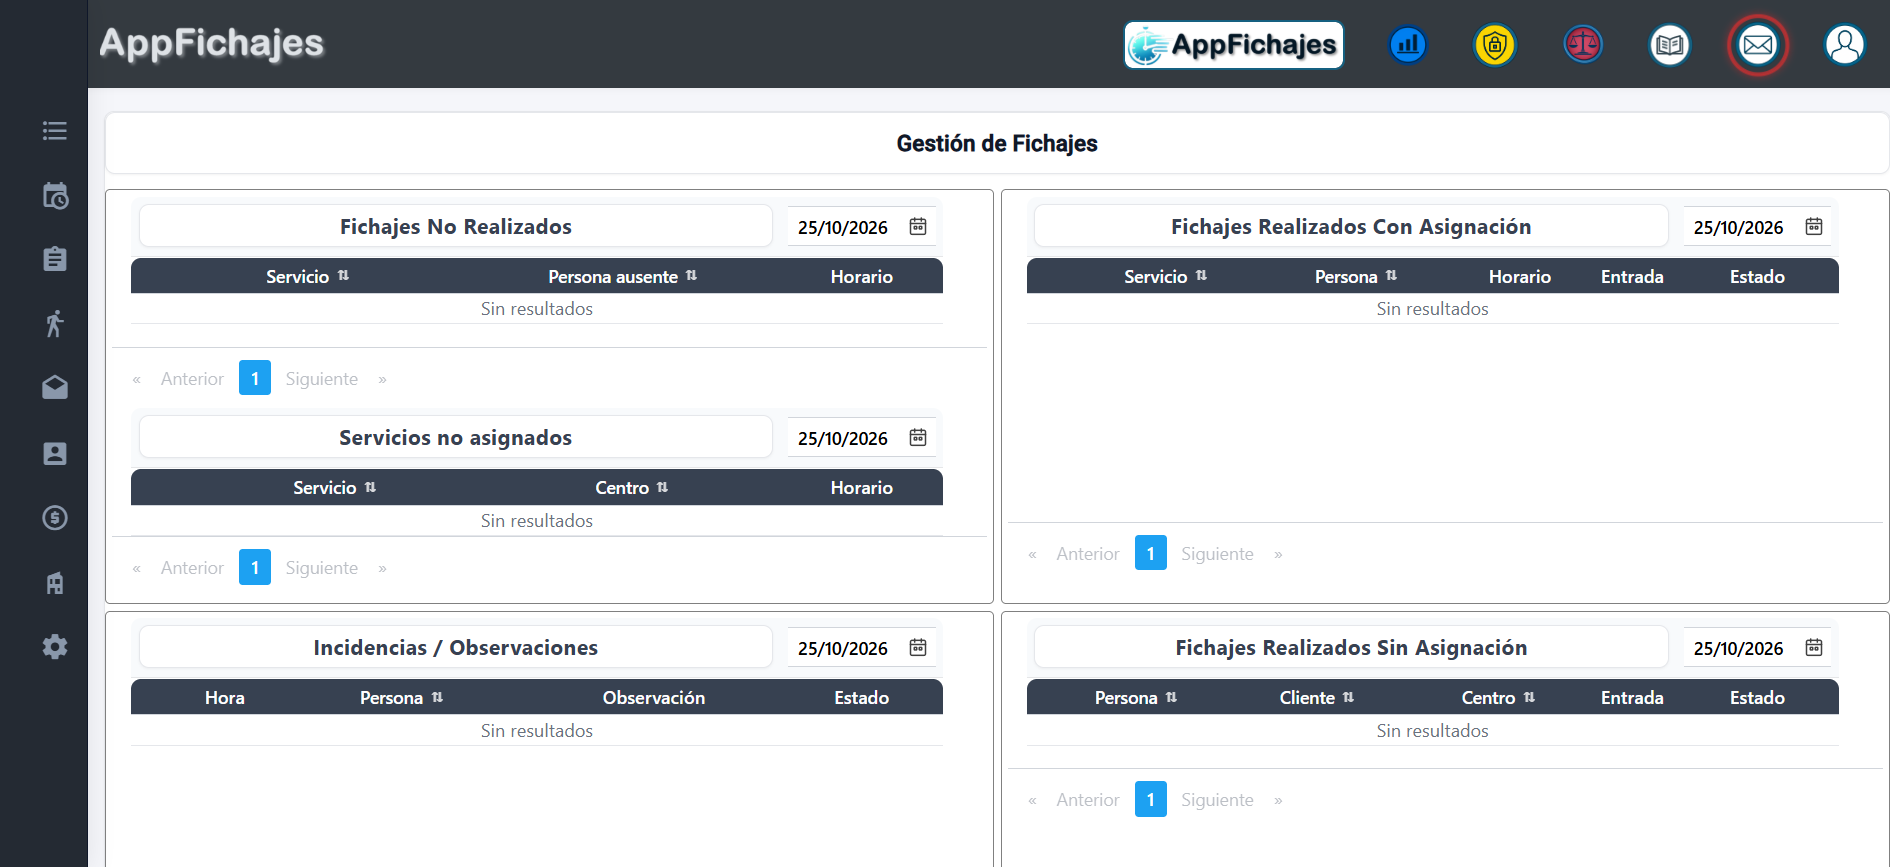Image resolution: width=1890 pixels, height=867 pixels.
Task: Open the settings gear sidebar icon
Action: click(55, 647)
